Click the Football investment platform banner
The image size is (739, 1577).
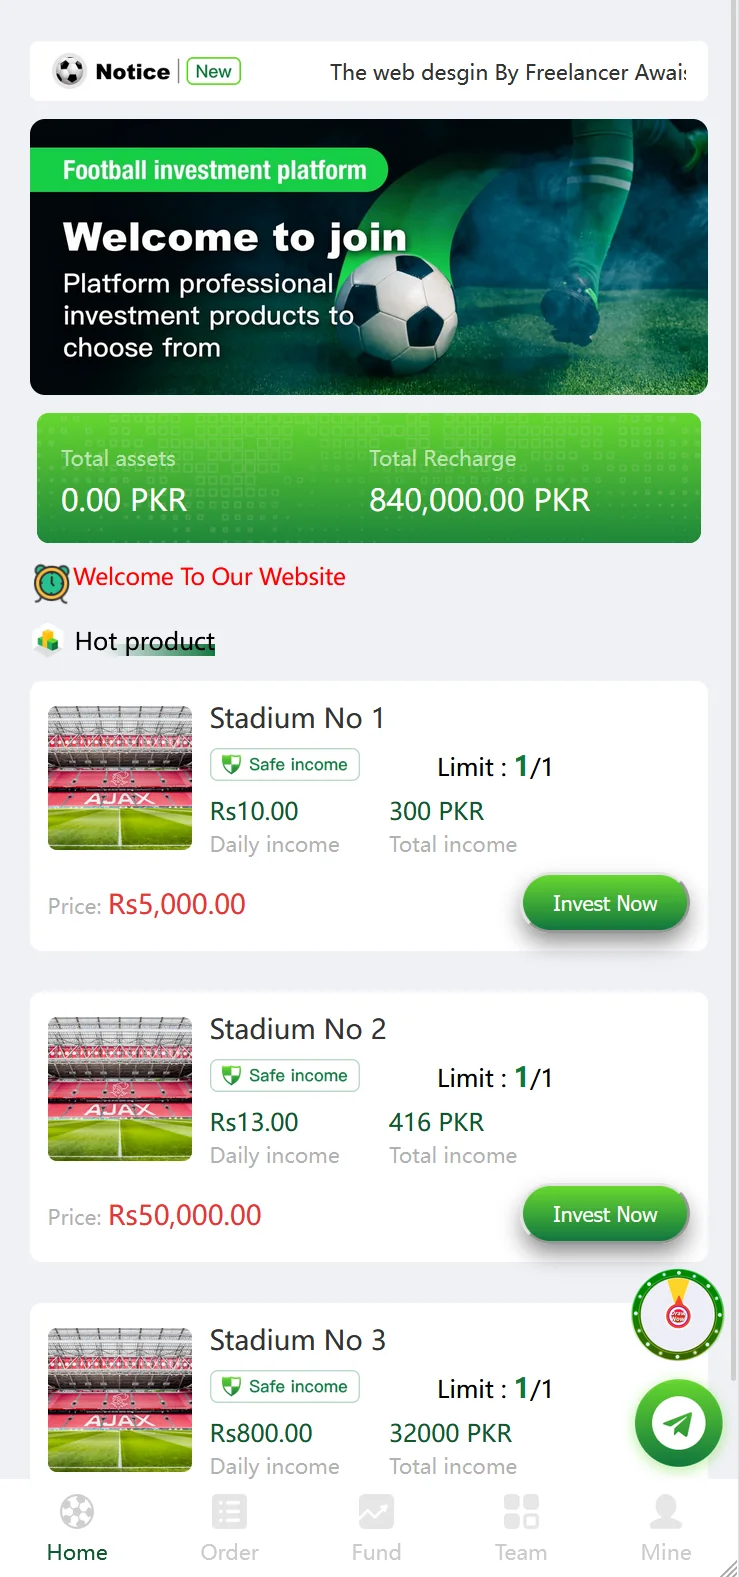point(369,257)
